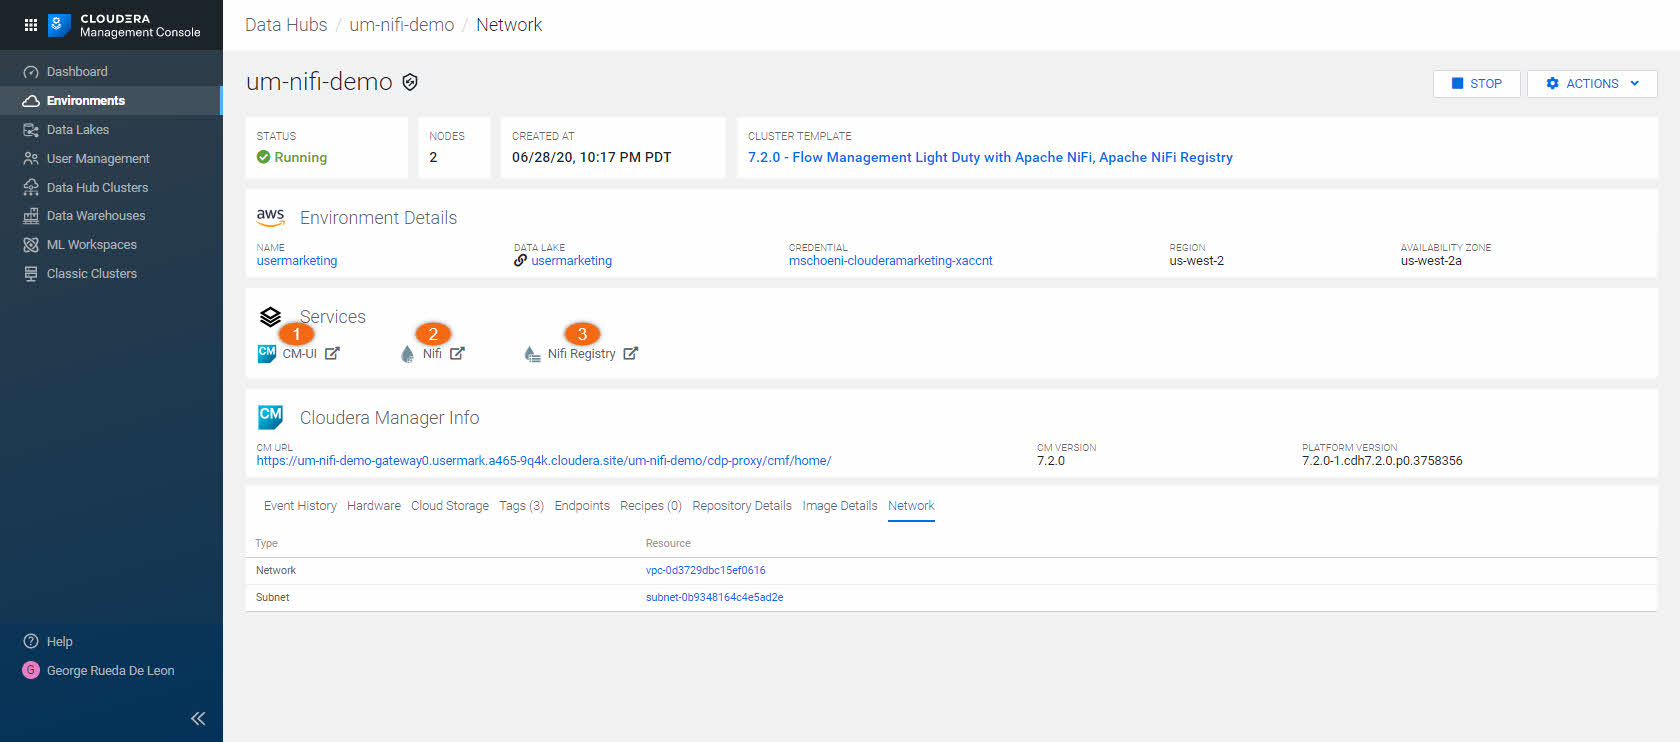Open George Rueda De Leon profile
This screenshot has width=1680, height=742.
tap(111, 671)
